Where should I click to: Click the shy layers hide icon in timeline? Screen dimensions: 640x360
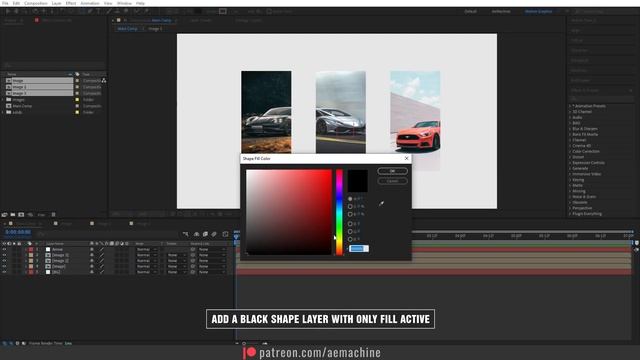point(196,234)
